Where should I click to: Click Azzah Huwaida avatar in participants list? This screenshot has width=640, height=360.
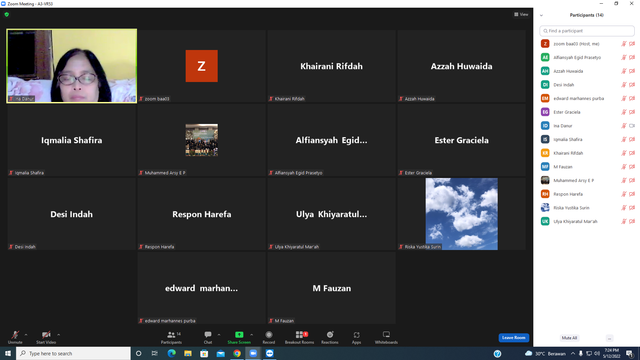[x=545, y=71]
